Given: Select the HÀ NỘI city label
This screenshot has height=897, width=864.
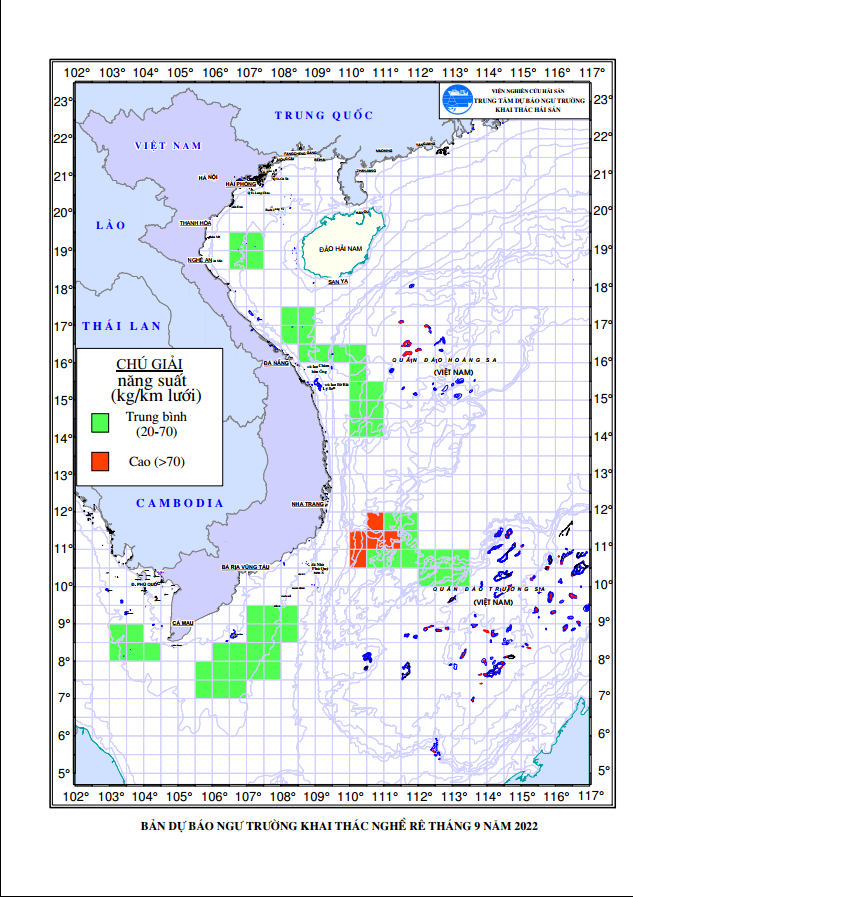Looking at the screenshot, I should click(208, 177).
